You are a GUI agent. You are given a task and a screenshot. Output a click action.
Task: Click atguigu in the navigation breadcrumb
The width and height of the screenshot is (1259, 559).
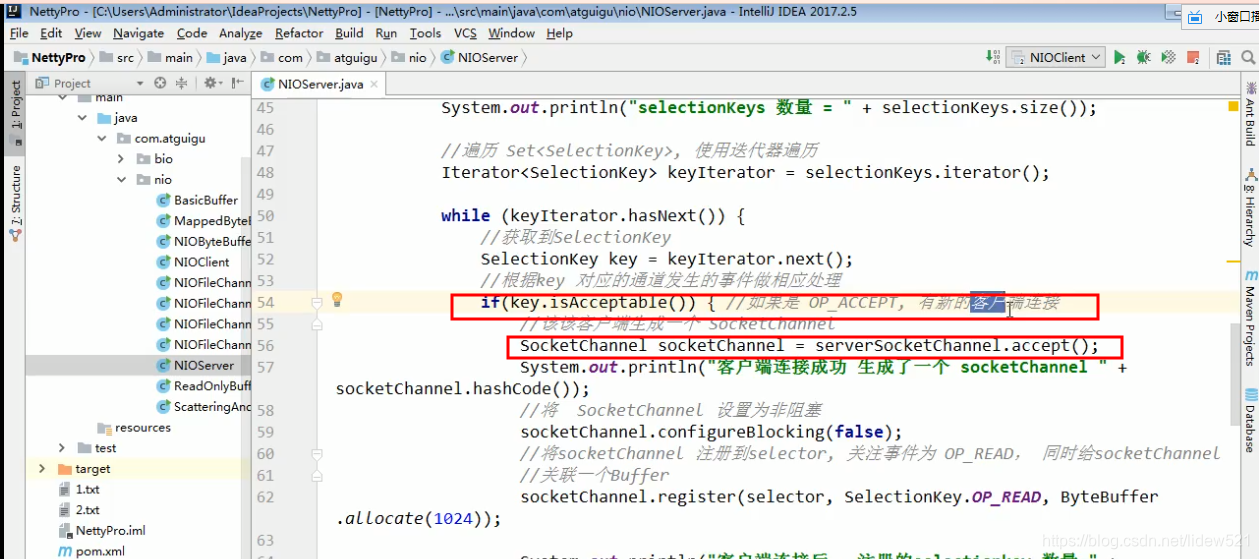click(x=347, y=57)
